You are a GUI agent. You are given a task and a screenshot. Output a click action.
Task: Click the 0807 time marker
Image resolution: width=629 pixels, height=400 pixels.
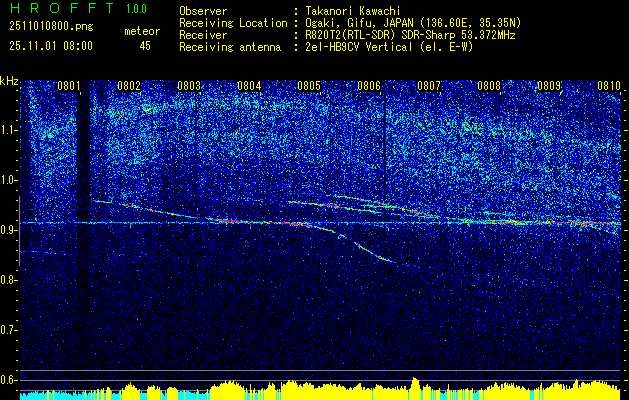(429, 86)
